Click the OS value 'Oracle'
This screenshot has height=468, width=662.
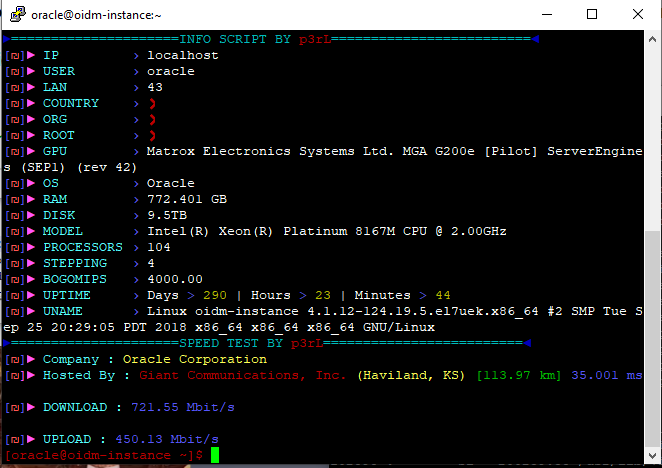(171, 183)
